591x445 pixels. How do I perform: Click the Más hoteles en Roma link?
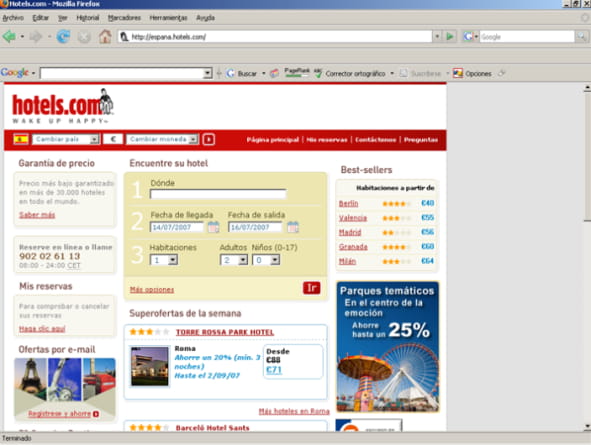click(294, 411)
